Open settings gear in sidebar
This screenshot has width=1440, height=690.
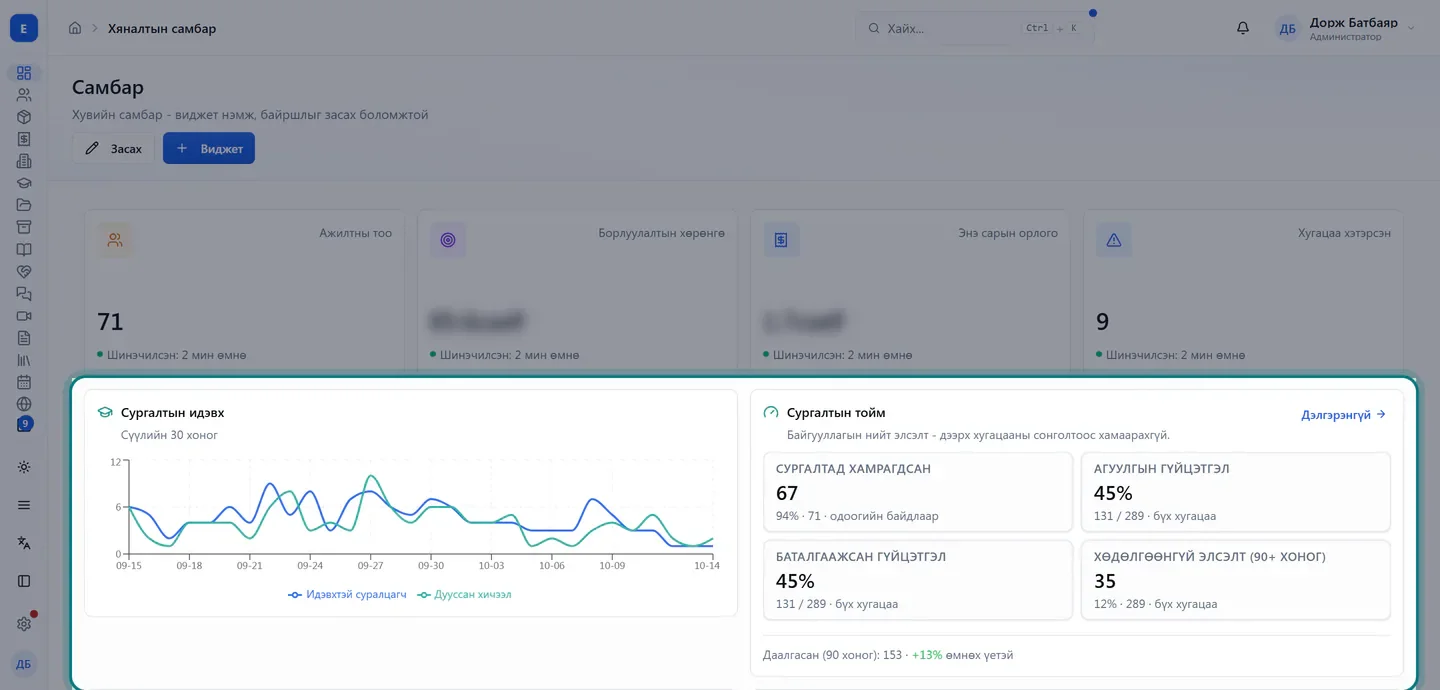[24, 624]
